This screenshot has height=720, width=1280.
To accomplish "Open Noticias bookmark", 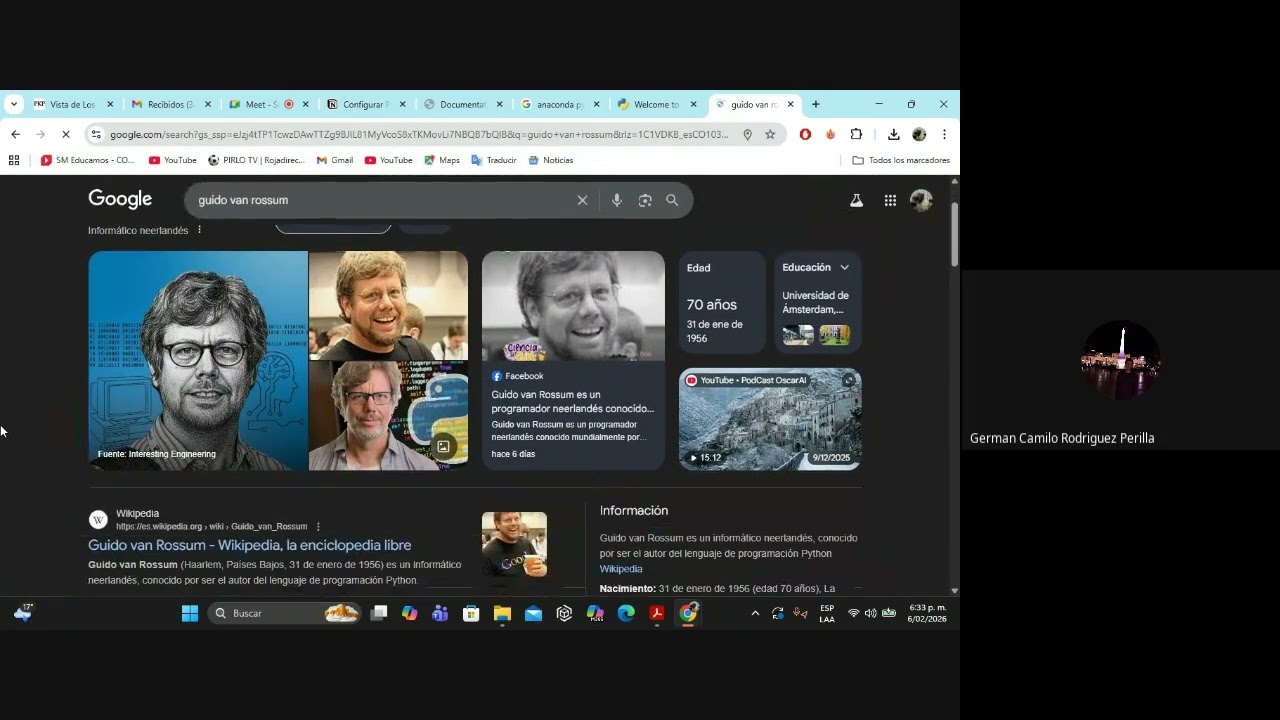I will pos(550,160).
